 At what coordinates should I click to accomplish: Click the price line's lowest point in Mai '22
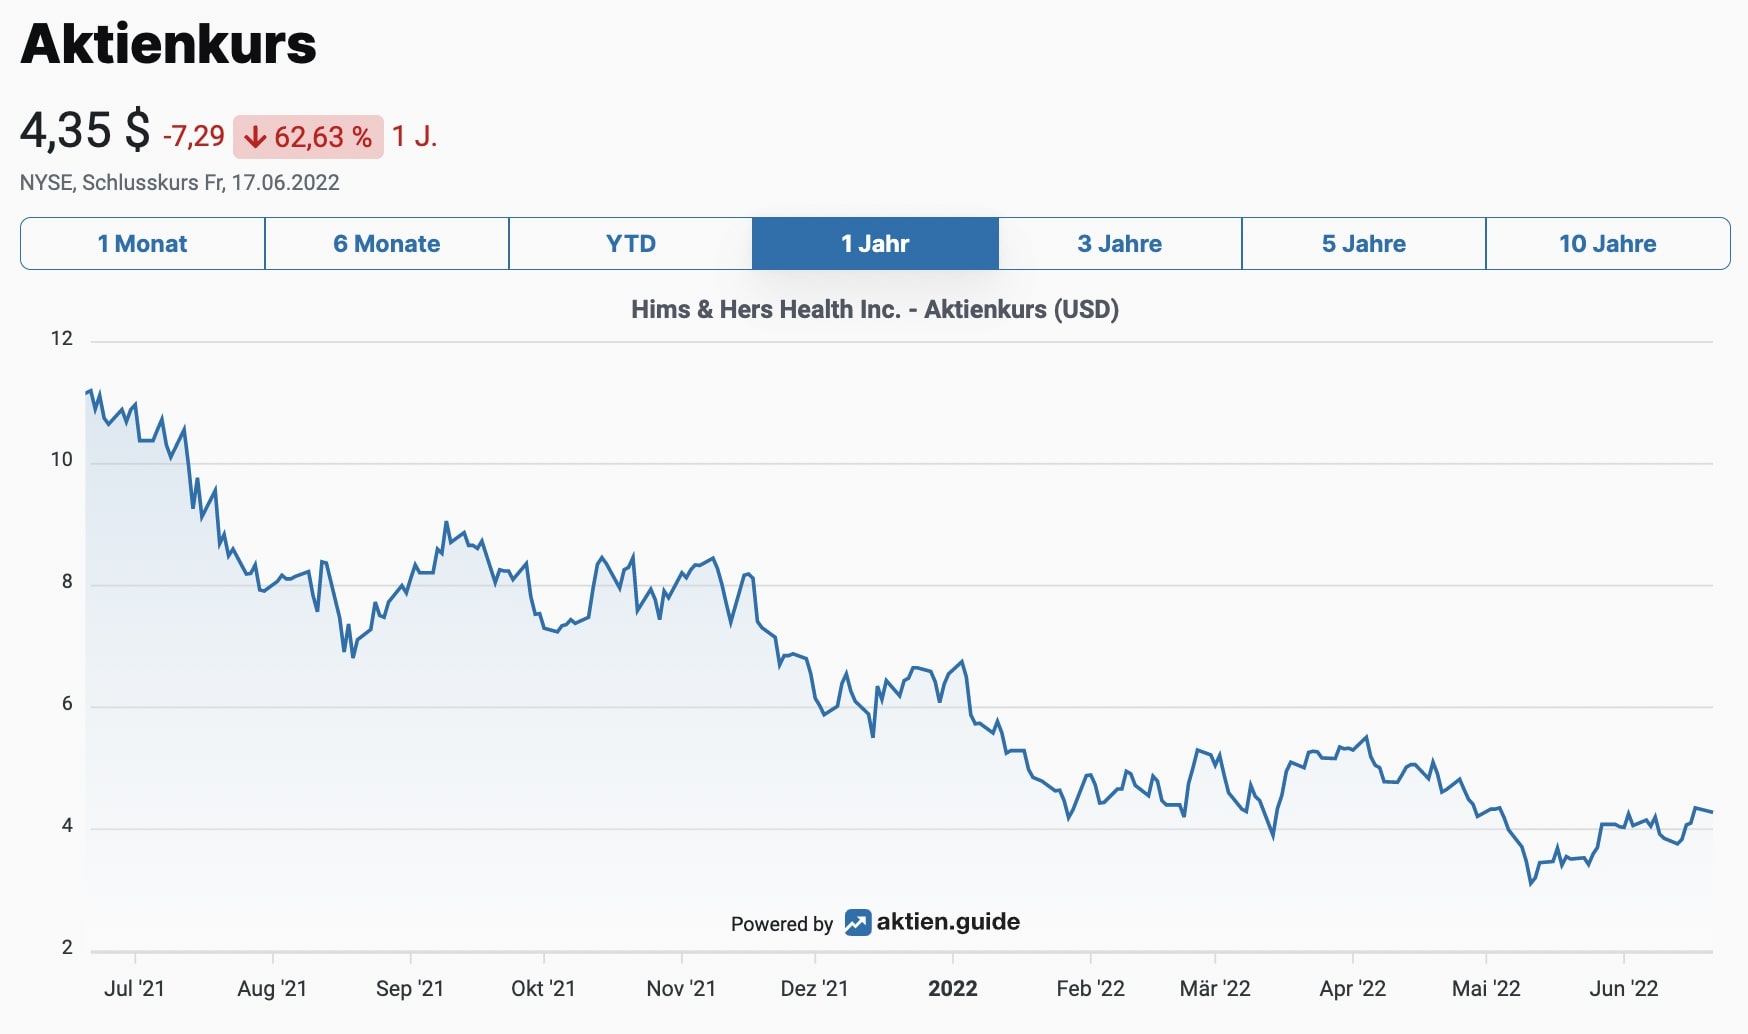point(1531,884)
